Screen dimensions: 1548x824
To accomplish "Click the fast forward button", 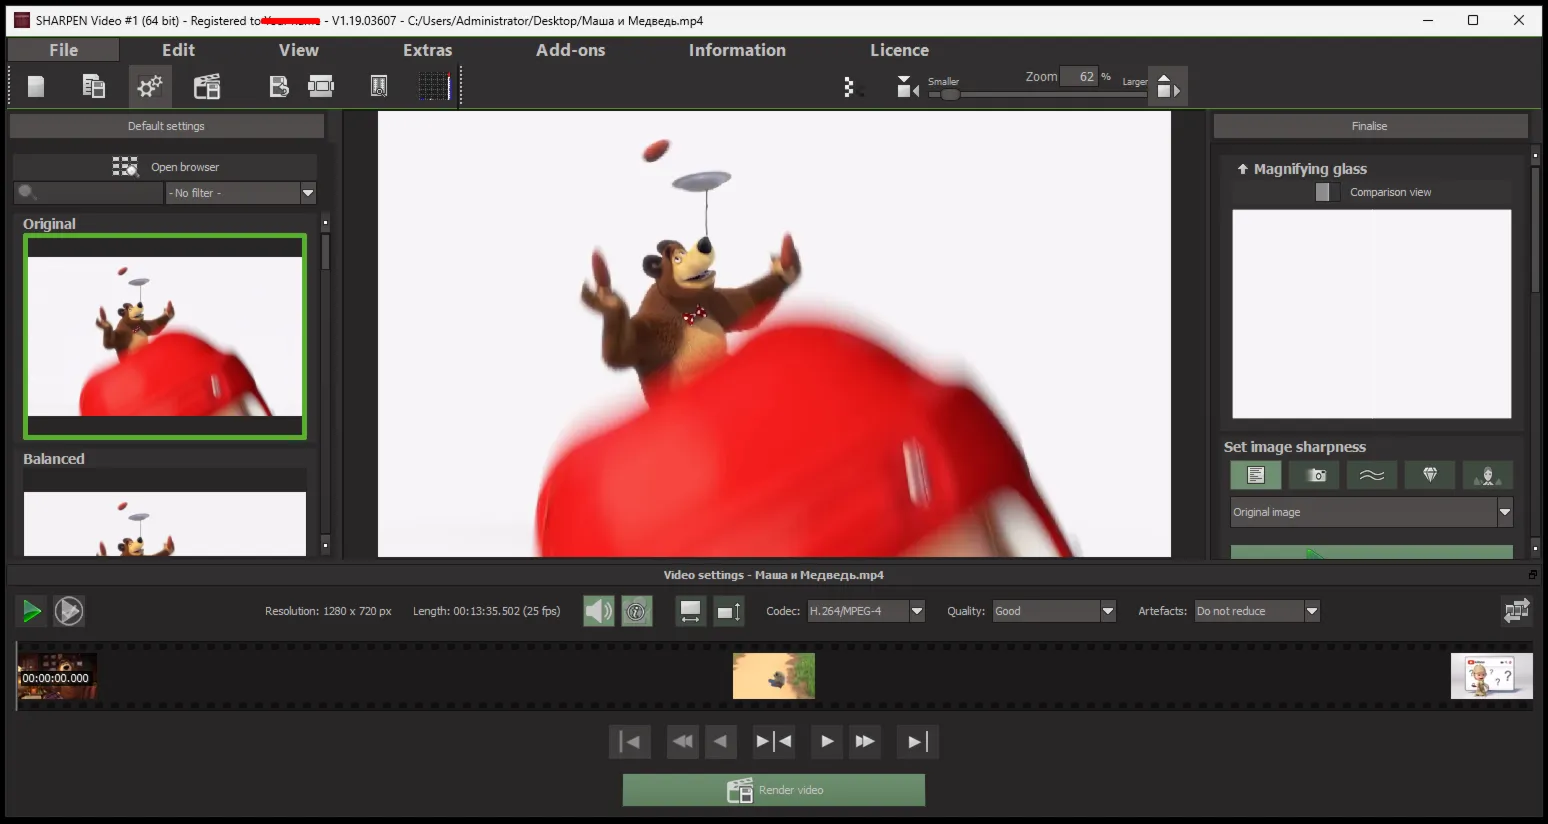I will click(865, 742).
